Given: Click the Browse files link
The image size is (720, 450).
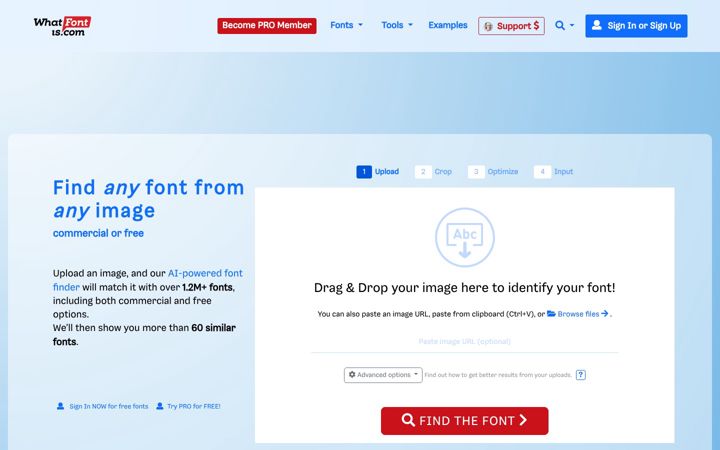Looking at the screenshot, I should pos(578,314).
